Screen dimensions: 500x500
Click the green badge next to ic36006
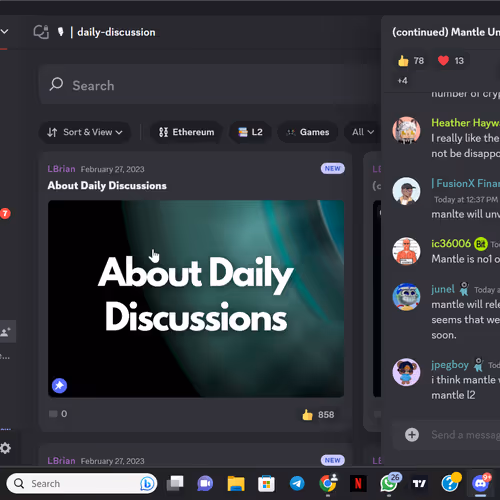(x=481, y=244)
